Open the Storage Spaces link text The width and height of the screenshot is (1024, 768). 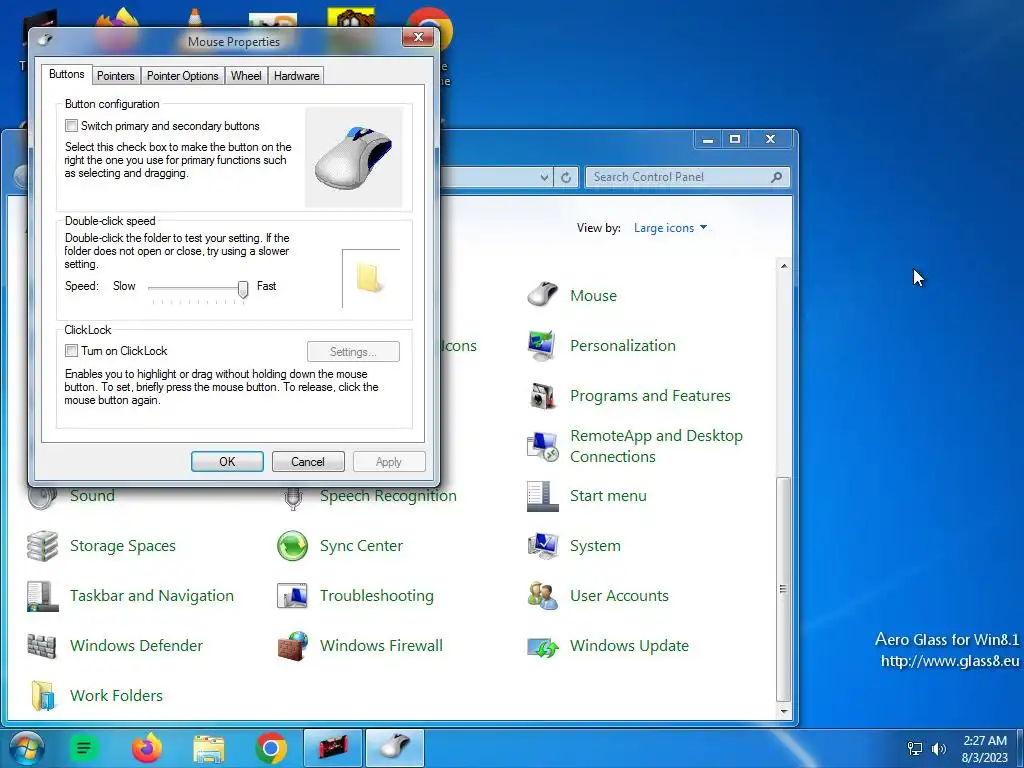123,546
